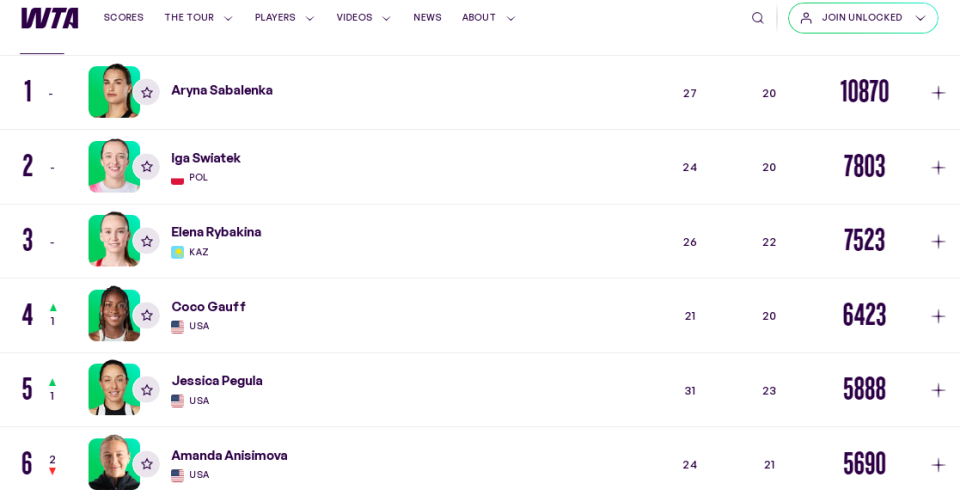Open the site search icon
Viewport: 960px width, 496px height.
pos(757,18)
